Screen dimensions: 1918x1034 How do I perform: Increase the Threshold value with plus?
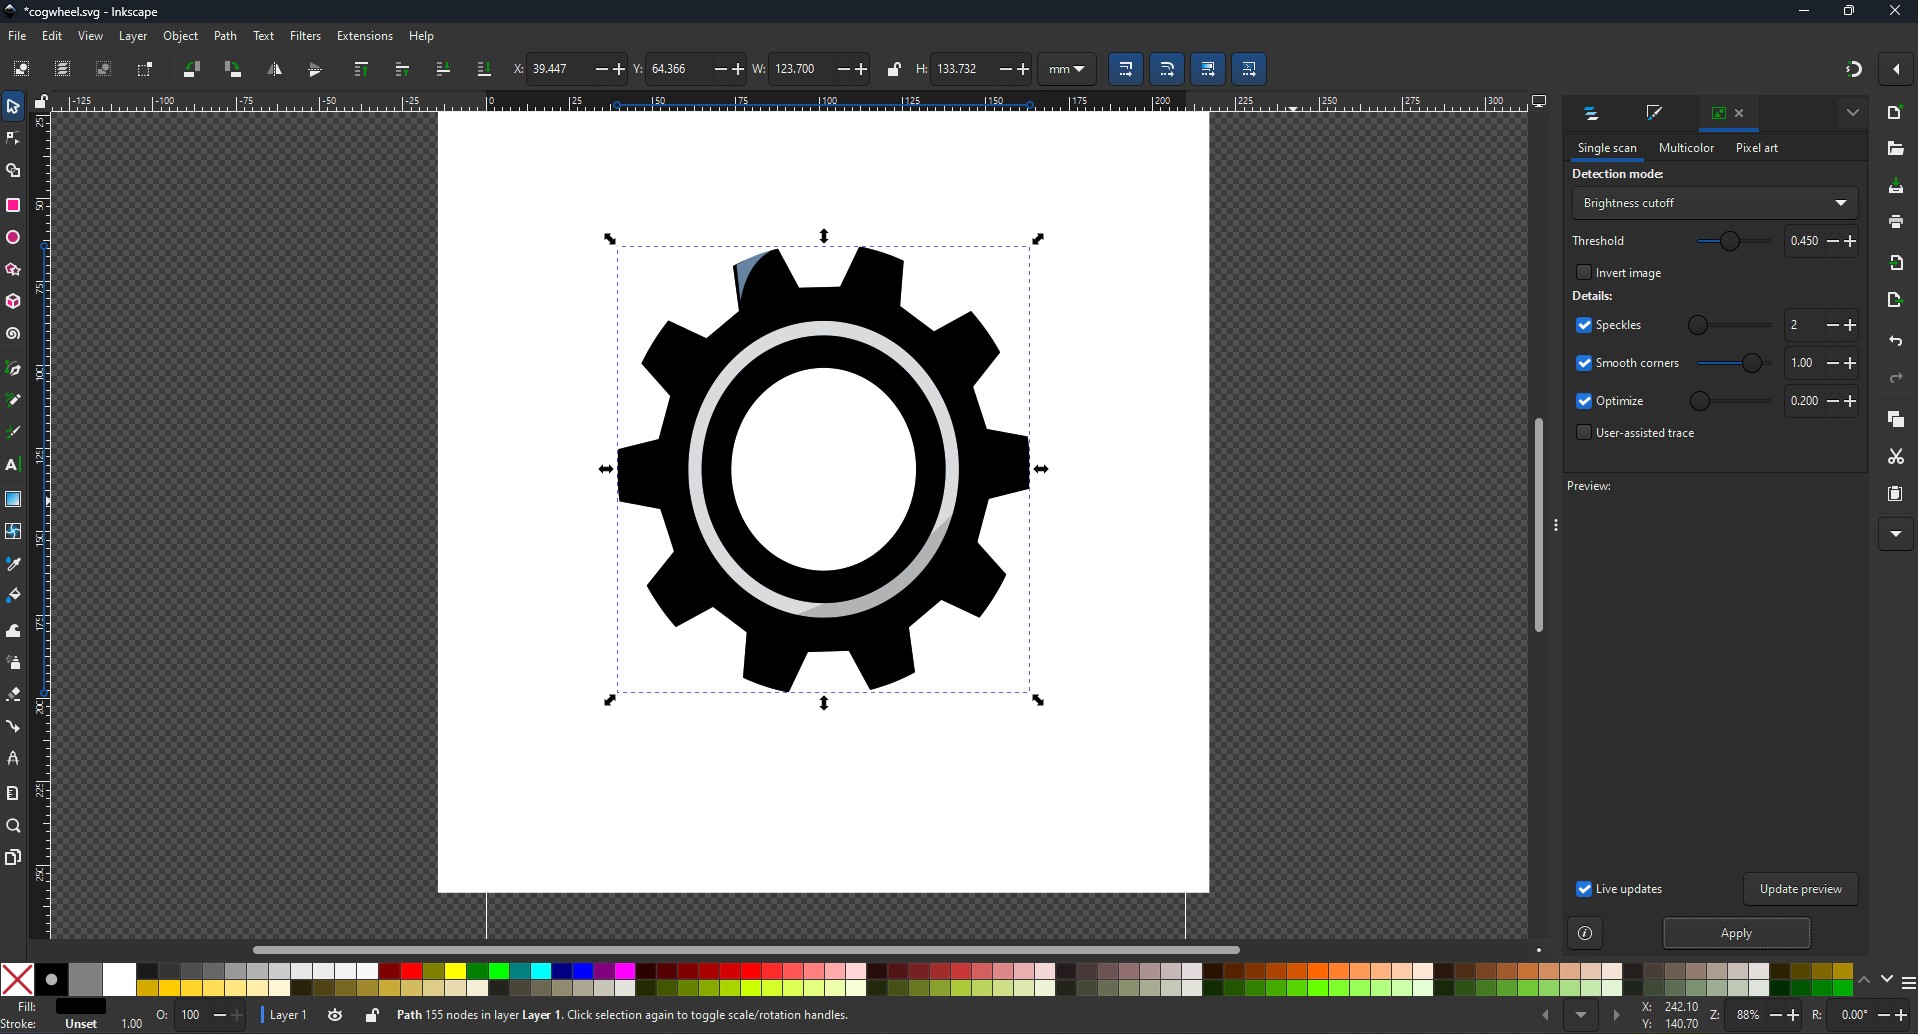(x=1849, y=241)
